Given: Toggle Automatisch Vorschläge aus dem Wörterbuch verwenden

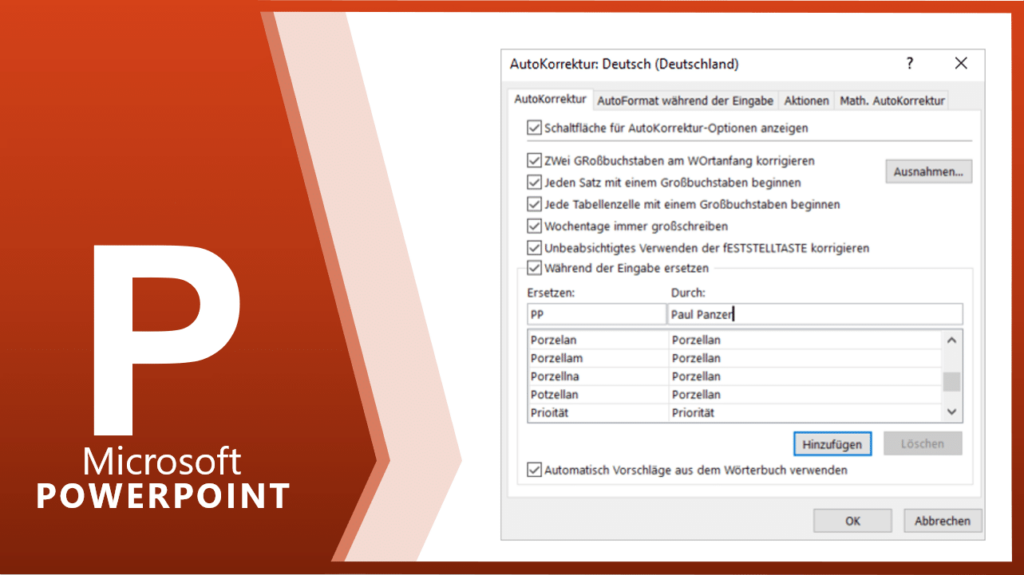Looking at the screenshot, I should pyautogui.click(x=534, y=470).
